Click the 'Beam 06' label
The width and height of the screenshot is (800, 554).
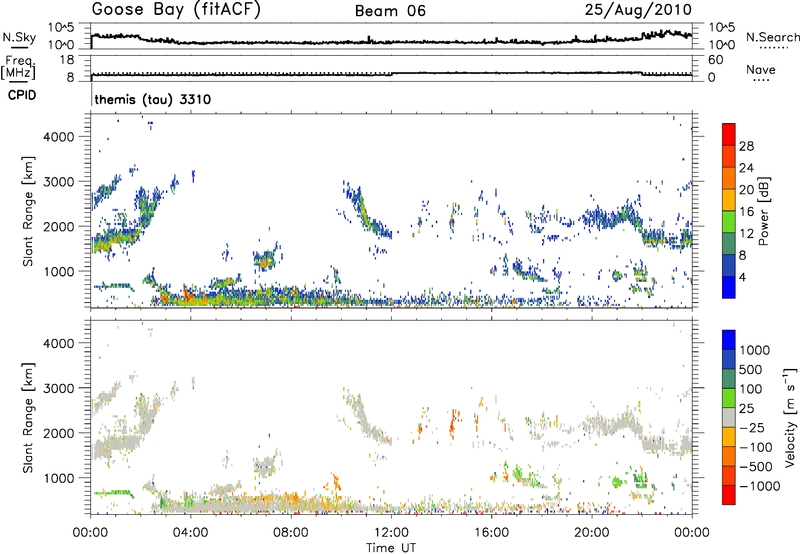[x=390, y=11]
